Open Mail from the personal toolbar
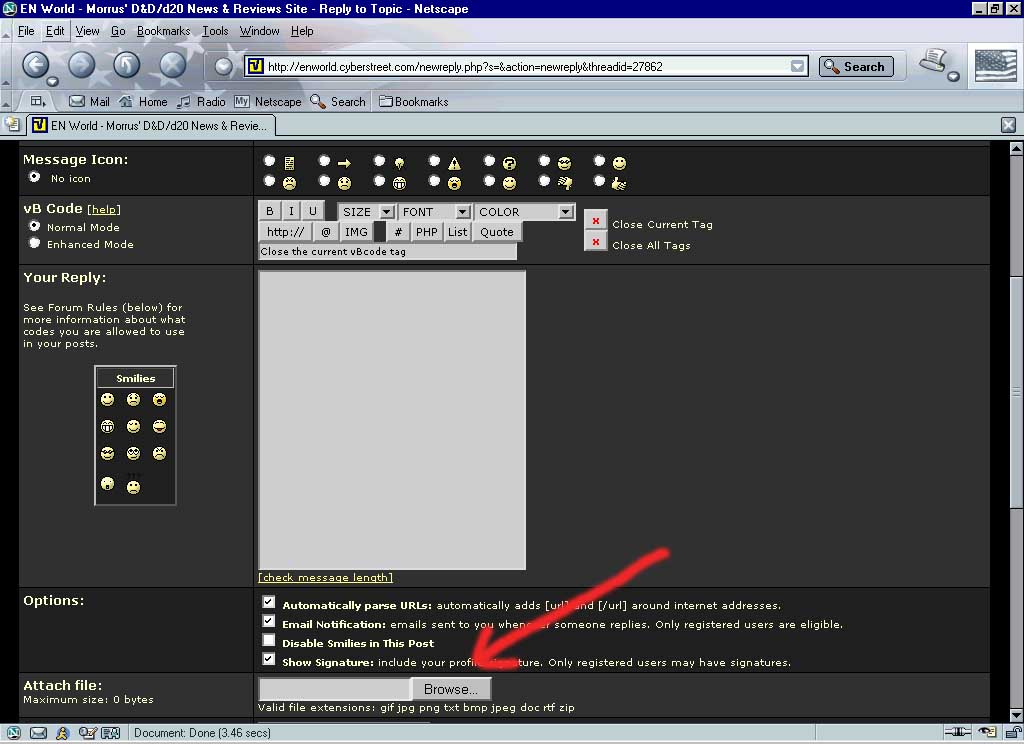Viewport: 1024px width, 744px height. [x=89, y=102]
